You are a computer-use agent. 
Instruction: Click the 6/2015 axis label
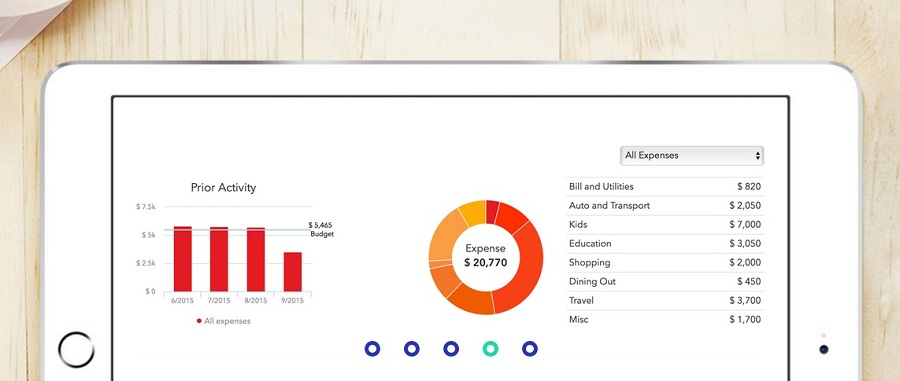click(x=183, y=301)
